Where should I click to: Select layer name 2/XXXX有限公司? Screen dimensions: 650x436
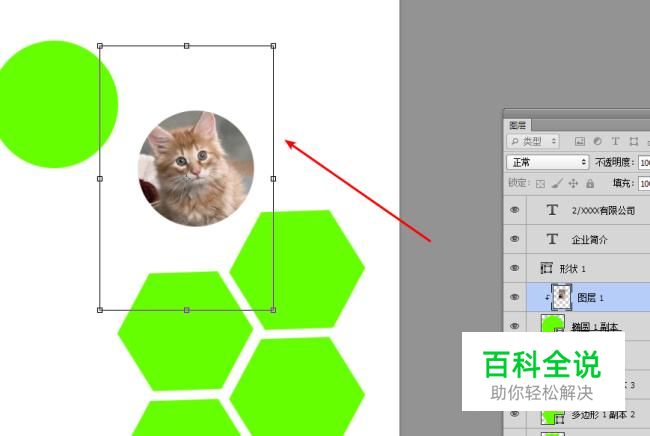tap(603, 211)
